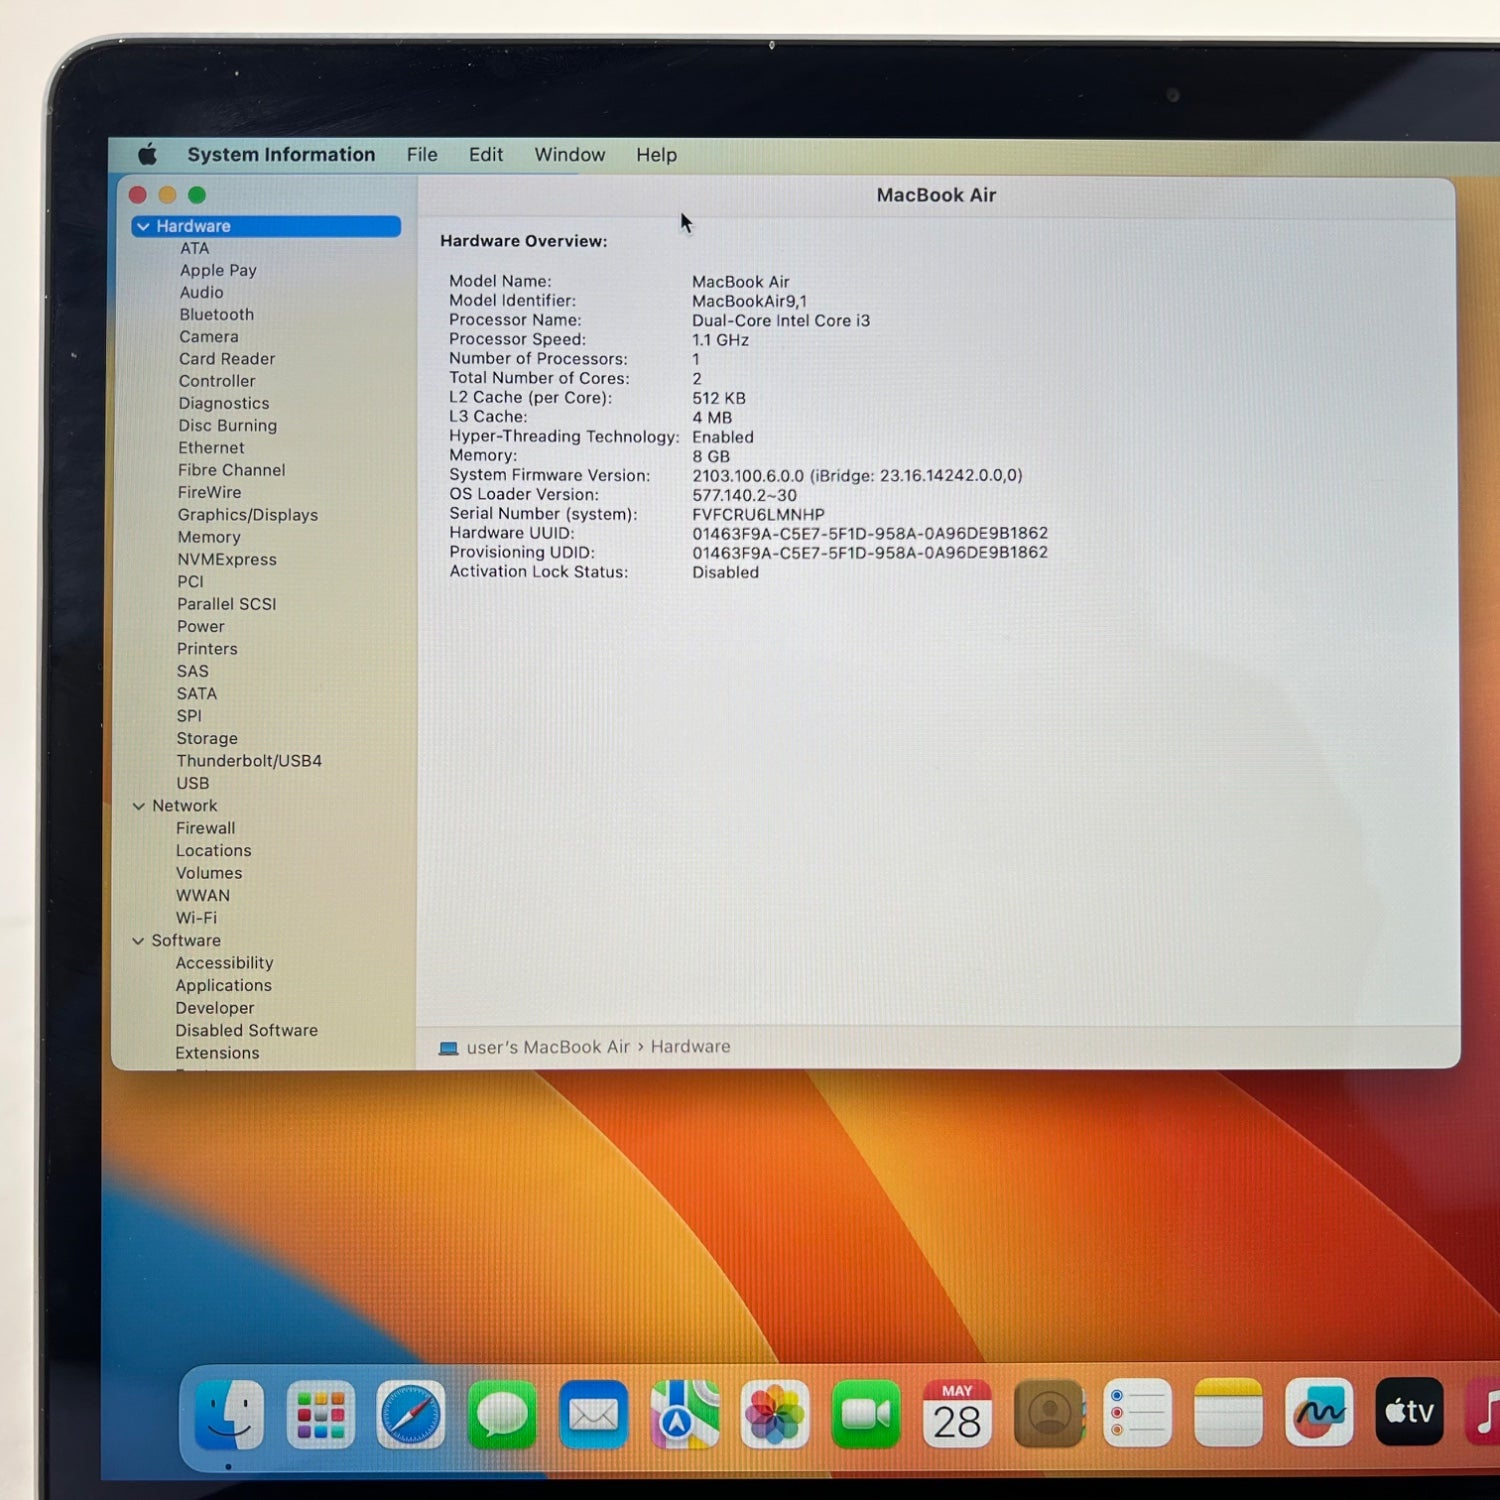The width and height of the screenshot is (1500, 1500).
Task: Select Card Reader in the sidebar
Action: (x=227, y=359)
